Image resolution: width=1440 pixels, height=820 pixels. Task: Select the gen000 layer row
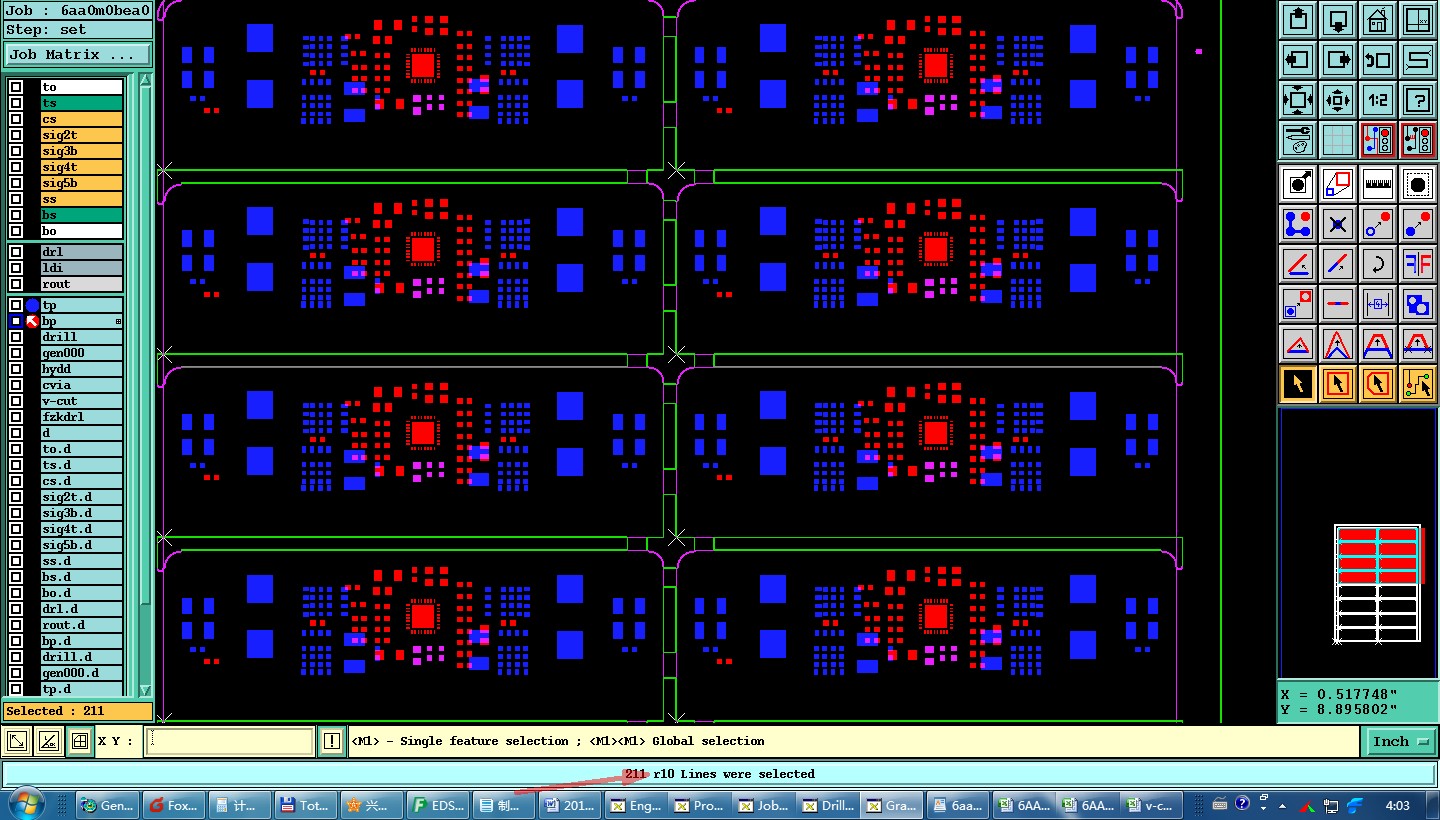click(82, 353)
